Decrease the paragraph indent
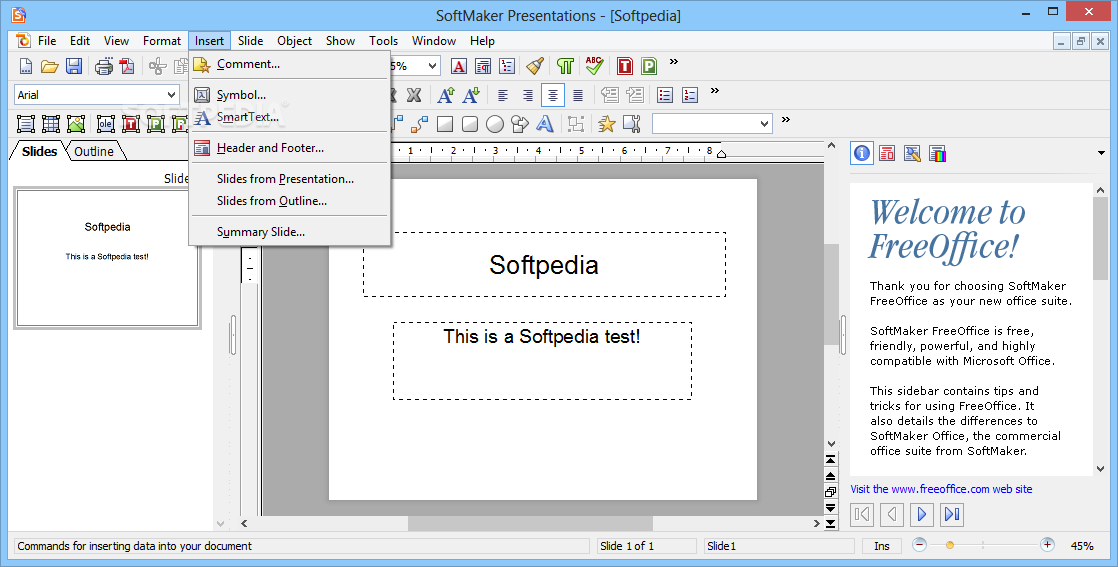Image resolution: width=1118 pixels, height=567 pixels. click(610, 95)
